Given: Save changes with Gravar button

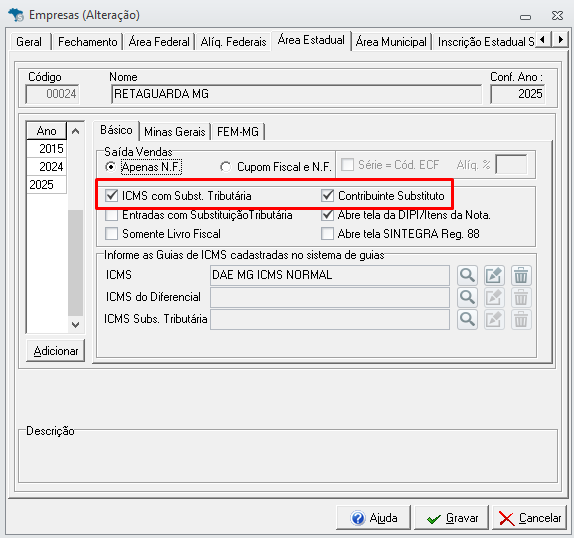Looking at the screenshot, I should click(452, 518).
